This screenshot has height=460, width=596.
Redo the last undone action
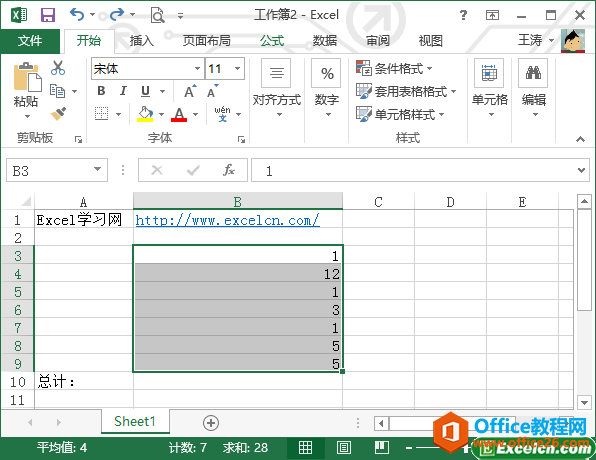(117, 15)
